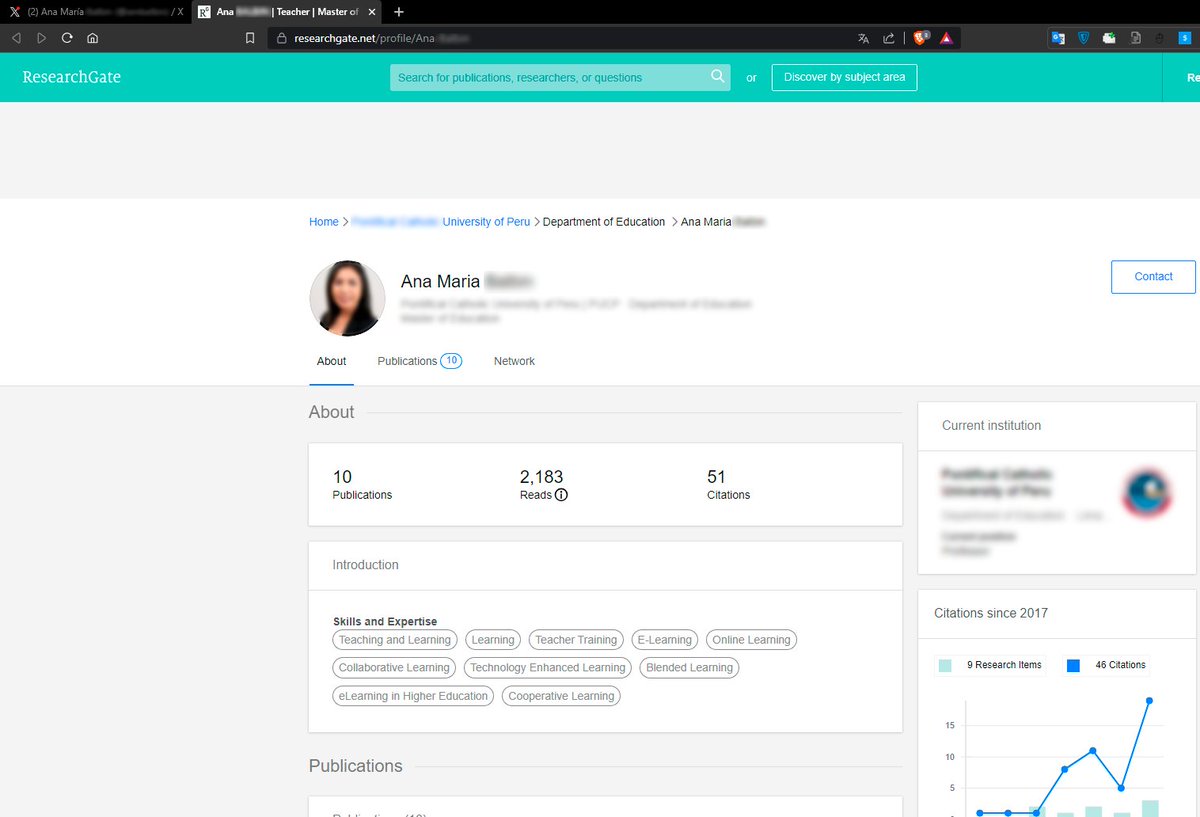Select the Teaching and Learning skill tag

tap(395, 640)
